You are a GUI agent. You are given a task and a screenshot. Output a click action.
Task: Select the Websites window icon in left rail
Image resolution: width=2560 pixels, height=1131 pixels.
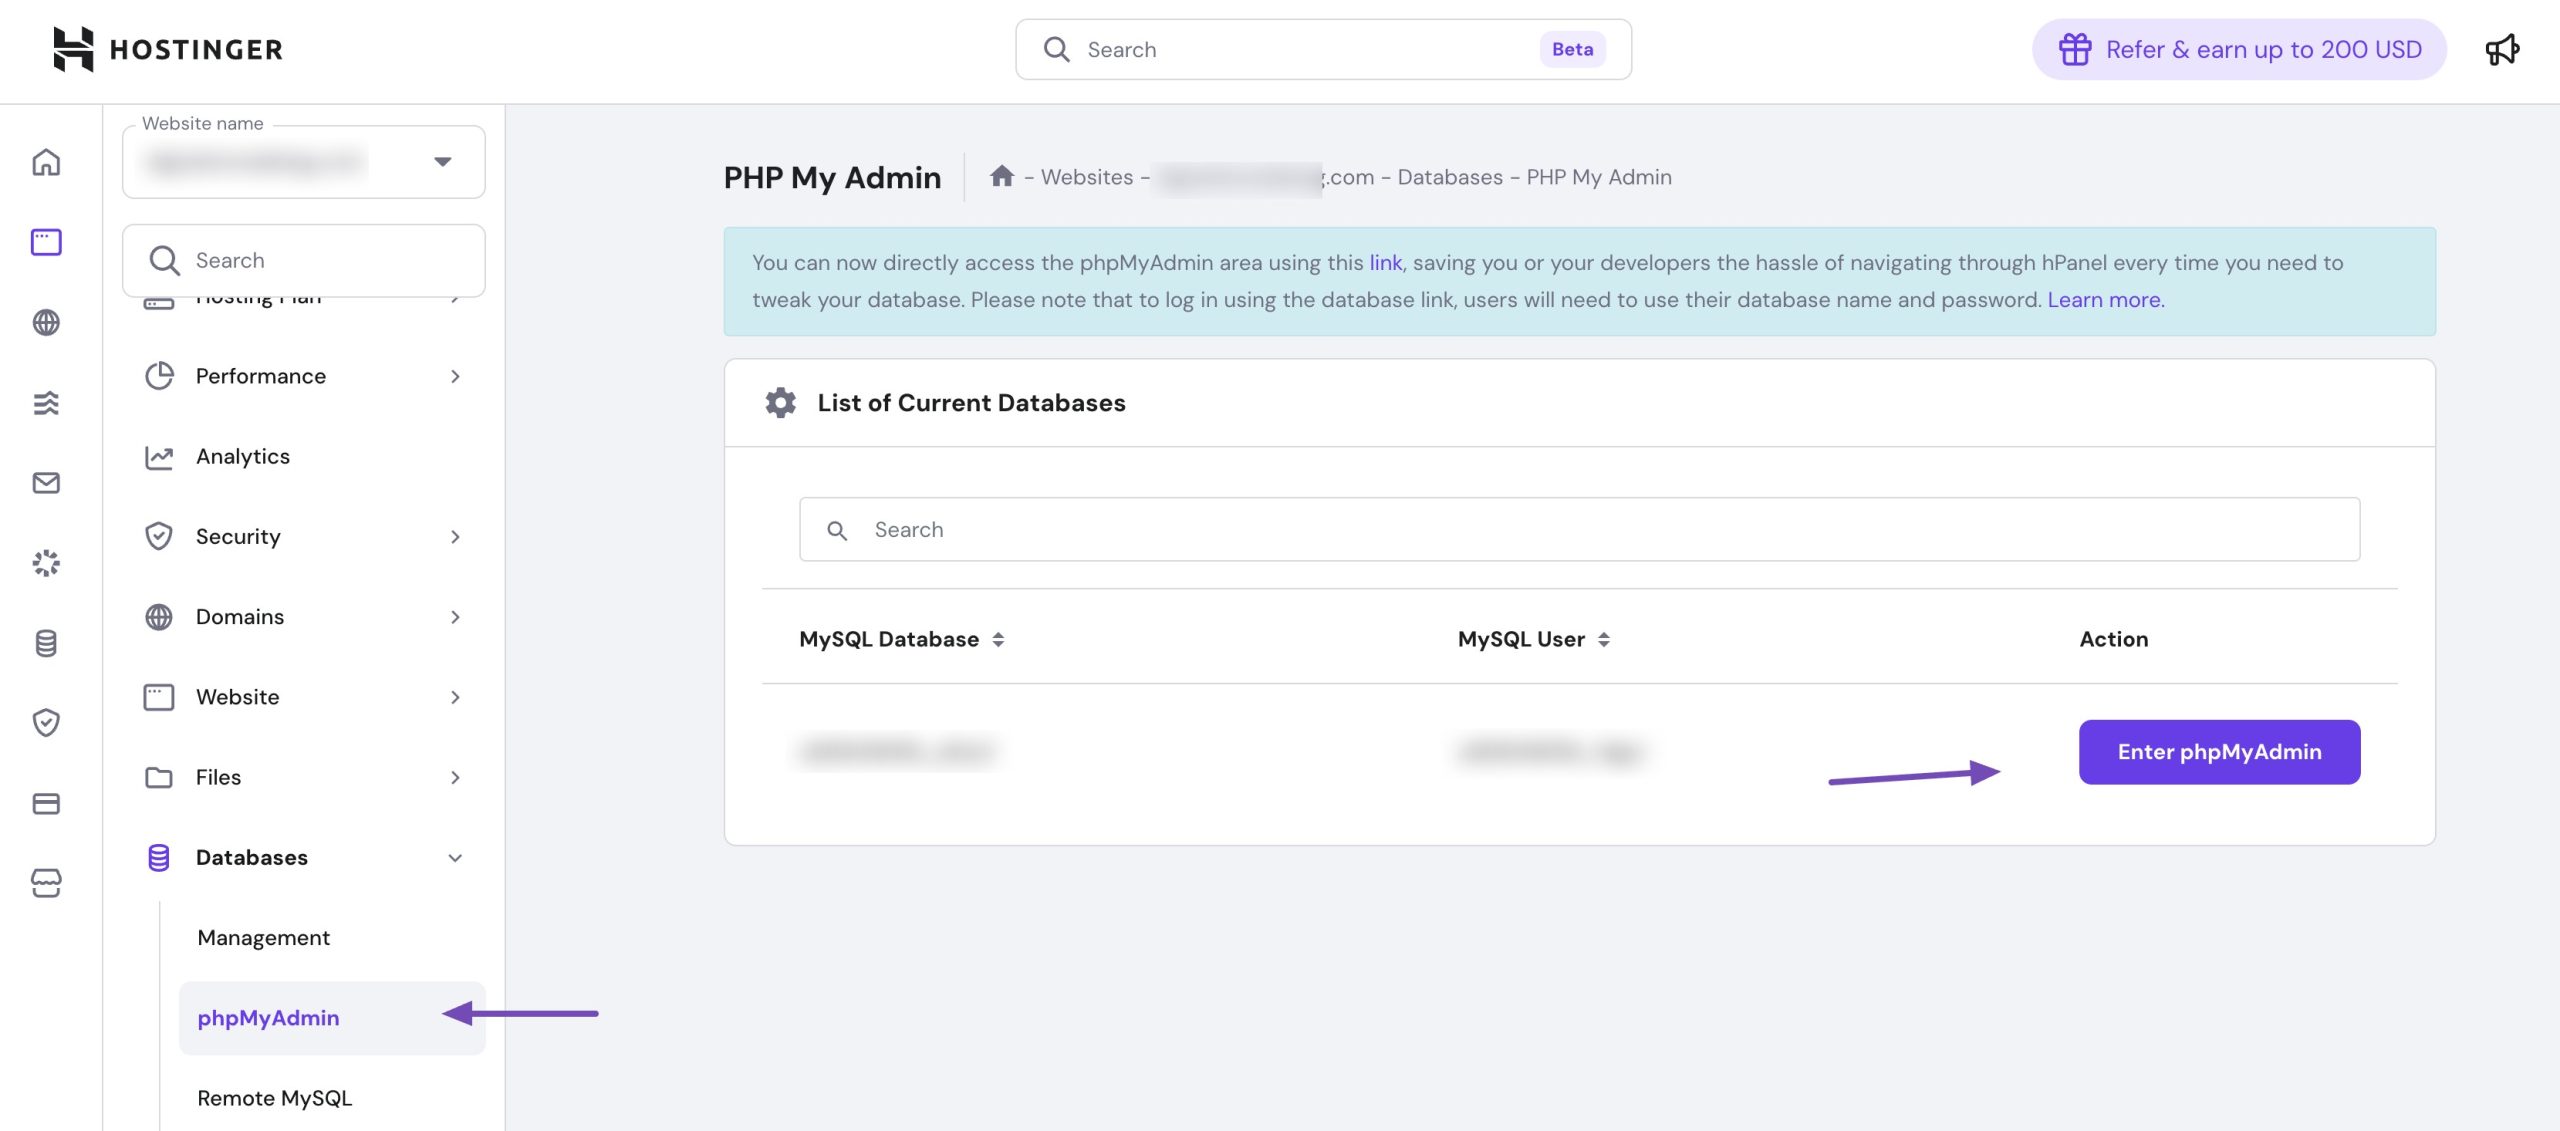(x=46, y=242)
